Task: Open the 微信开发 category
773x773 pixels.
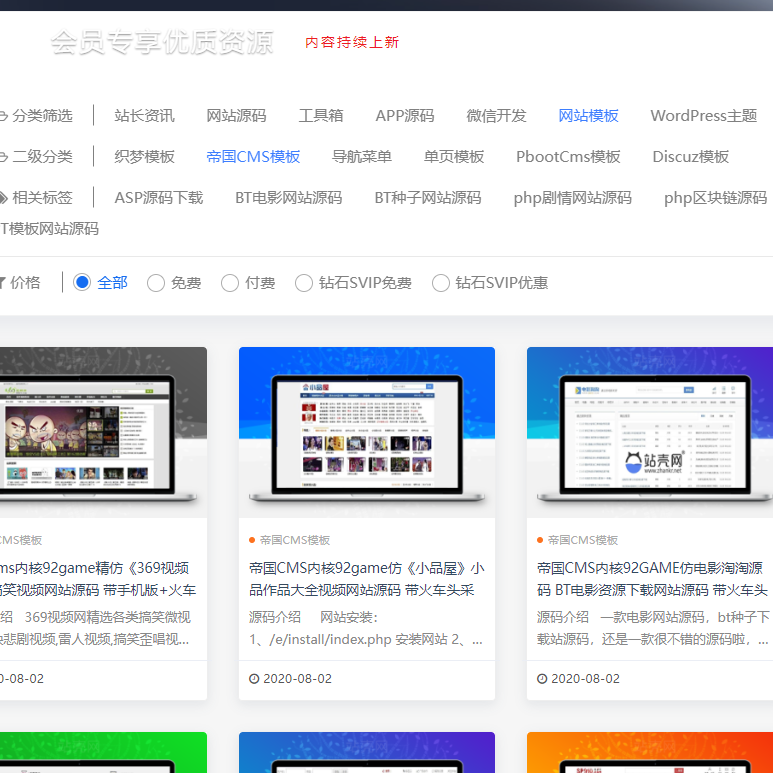Action: [496, 115]
